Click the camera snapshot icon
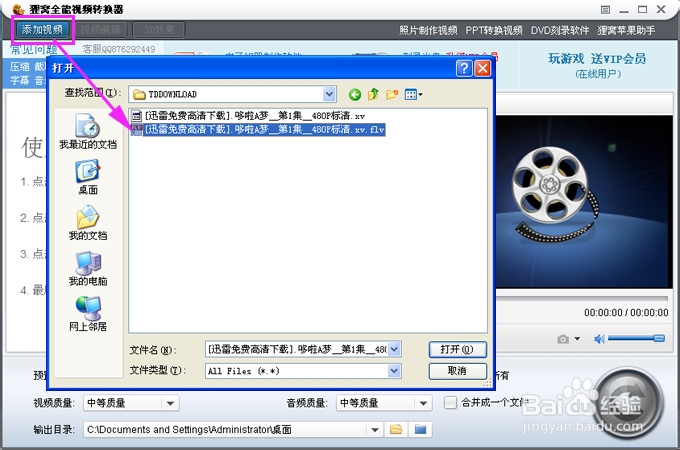This screenshot has width=680, height=450. pyautogui.click(x=563, y=339)
